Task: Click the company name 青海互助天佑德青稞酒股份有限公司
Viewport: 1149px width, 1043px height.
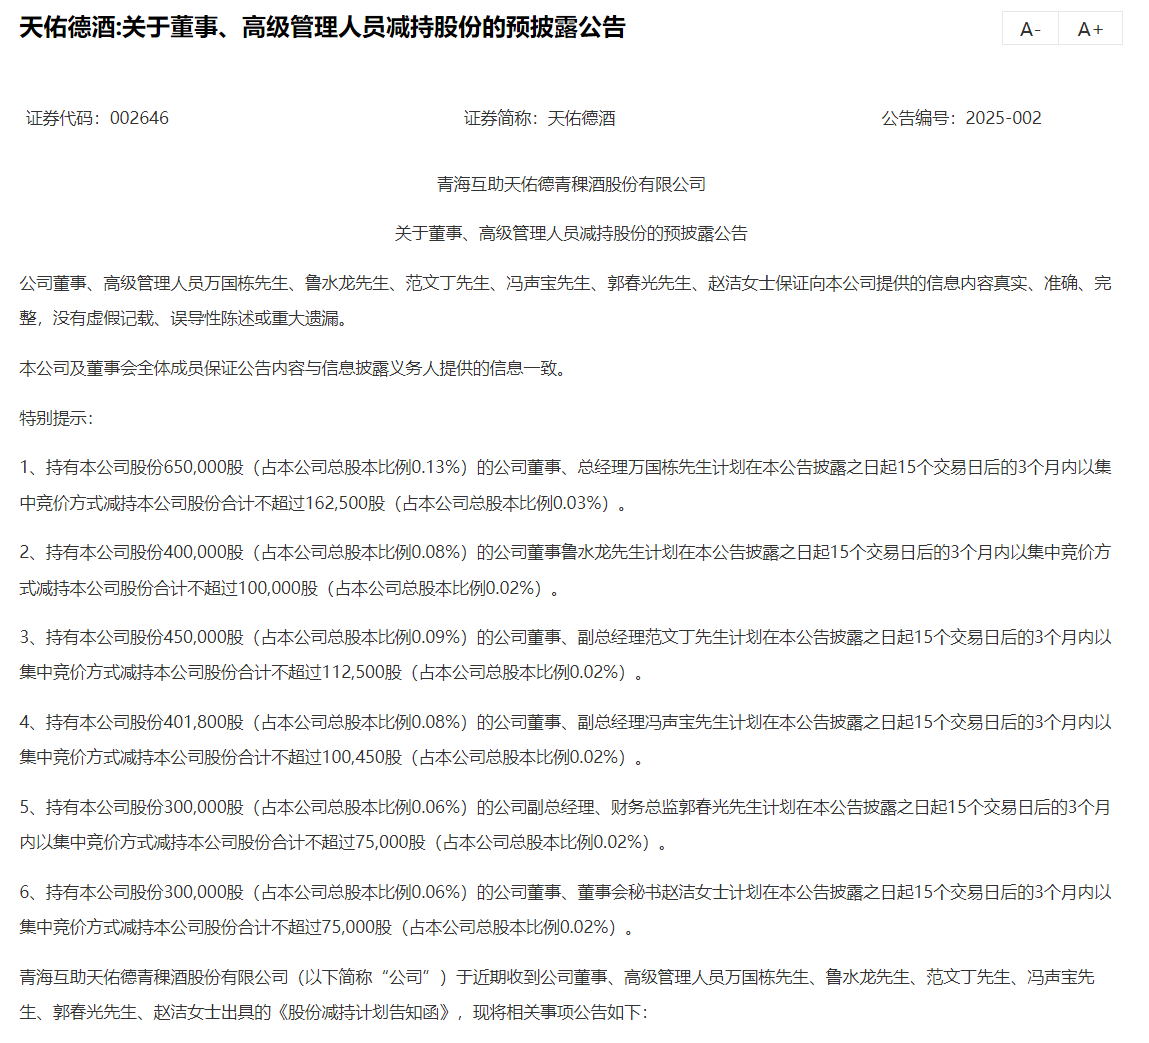Action: tap(574, 184)
